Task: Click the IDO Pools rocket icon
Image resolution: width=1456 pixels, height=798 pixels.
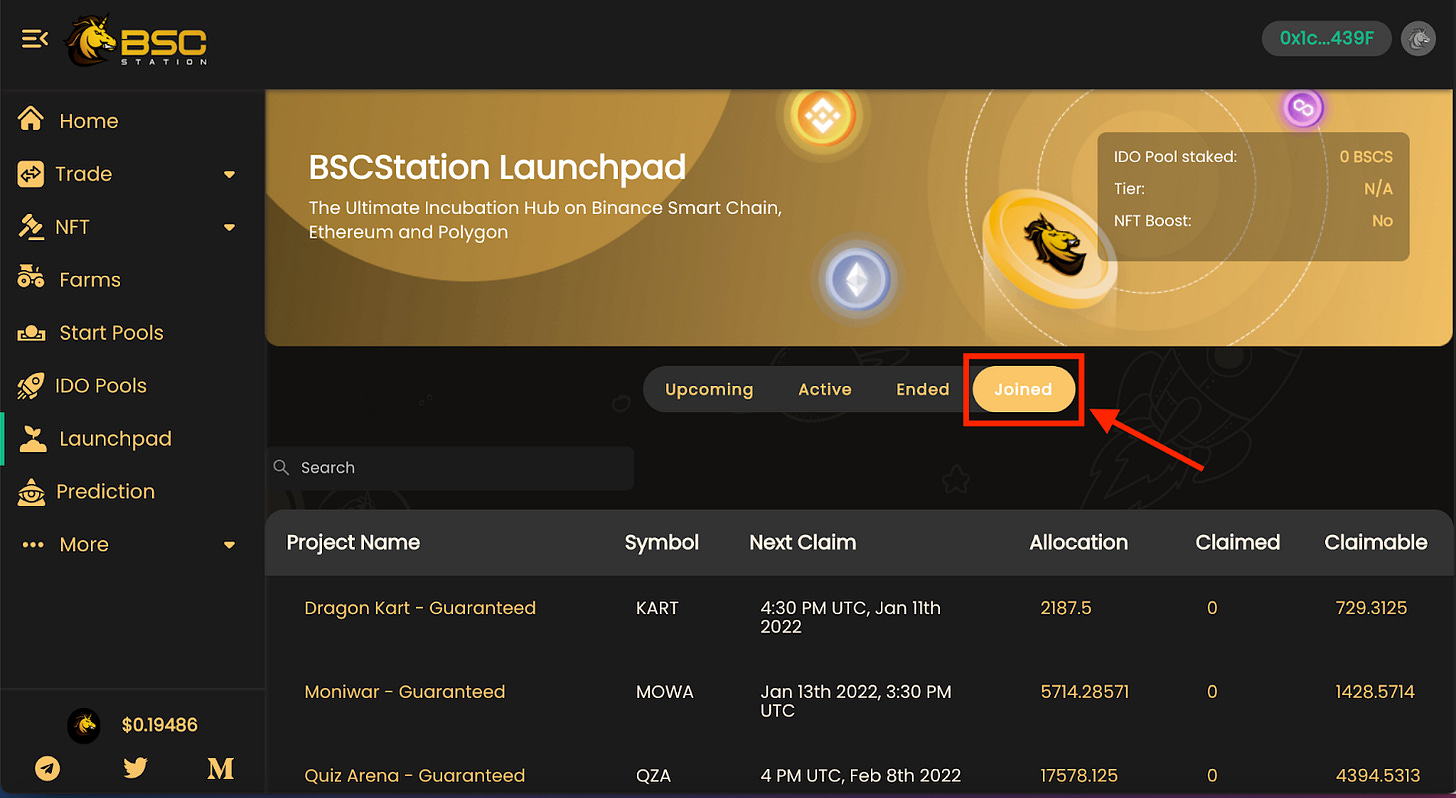Action: 31,386
